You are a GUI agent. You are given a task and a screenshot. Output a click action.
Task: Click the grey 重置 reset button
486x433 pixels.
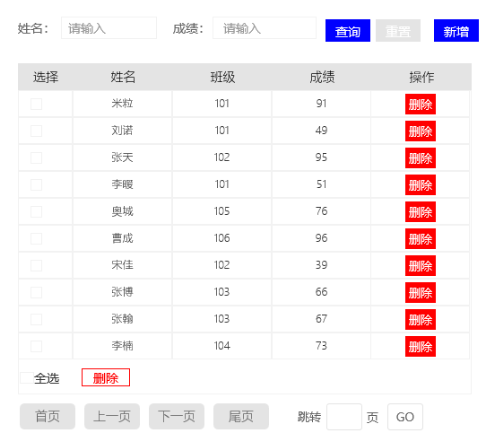[x=398, y=31]
